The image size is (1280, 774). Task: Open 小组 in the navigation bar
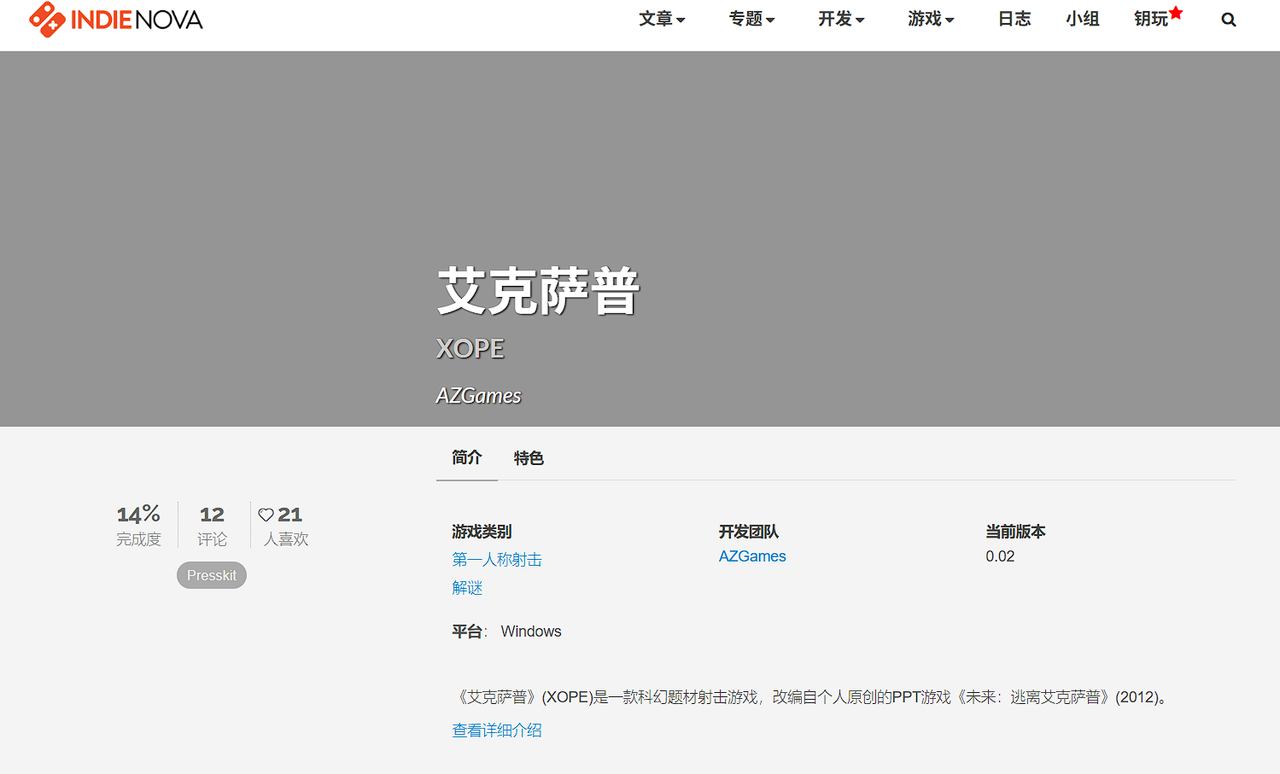pyautogui.click(x=1082, y=19)
